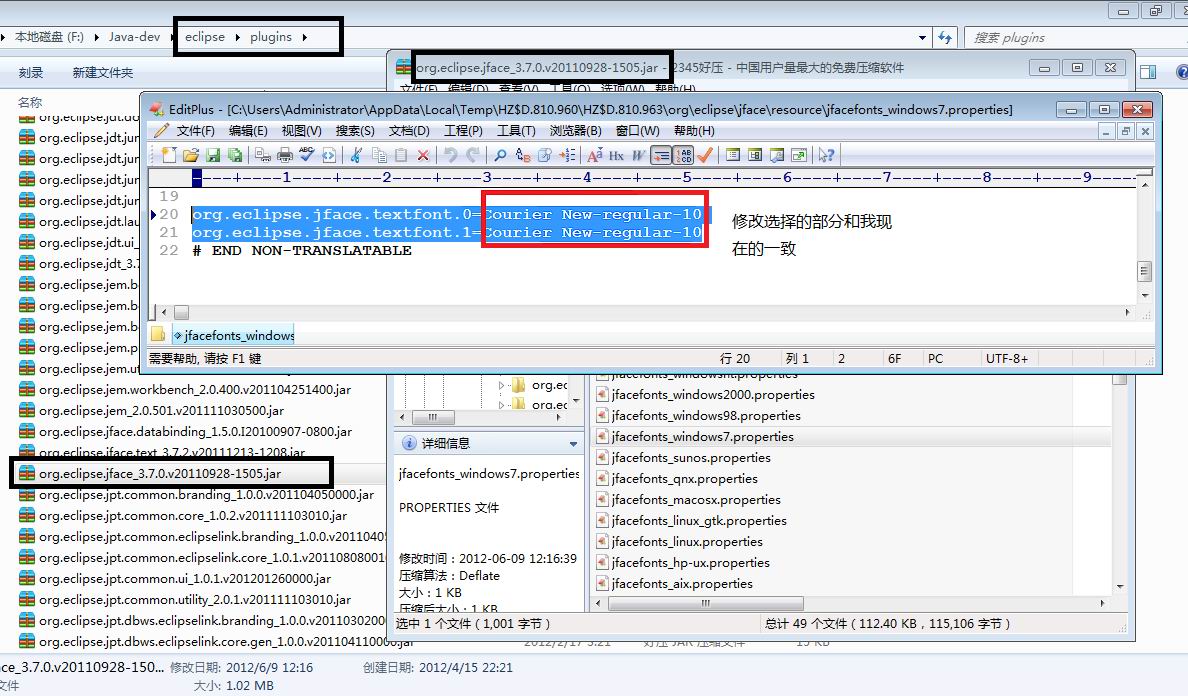Toggle the directory window icon
Image resolution: width=1188 pixels, height=696 pixels.
[x=734, y=155]
